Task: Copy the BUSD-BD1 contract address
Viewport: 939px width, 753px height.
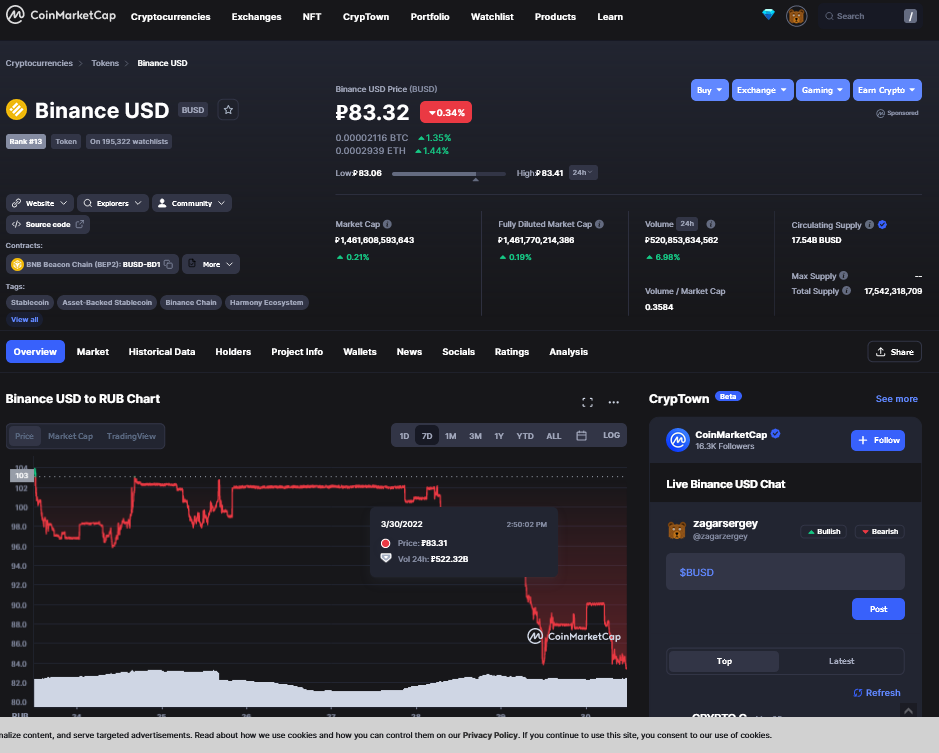Action: 169,264
